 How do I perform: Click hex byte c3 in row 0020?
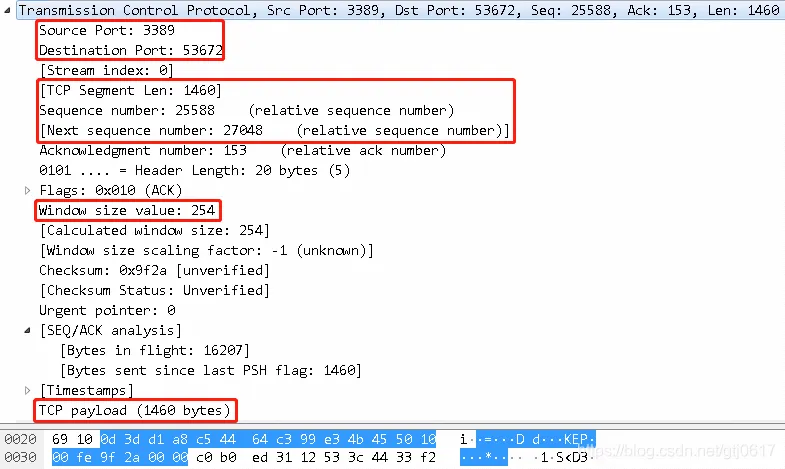284,439
